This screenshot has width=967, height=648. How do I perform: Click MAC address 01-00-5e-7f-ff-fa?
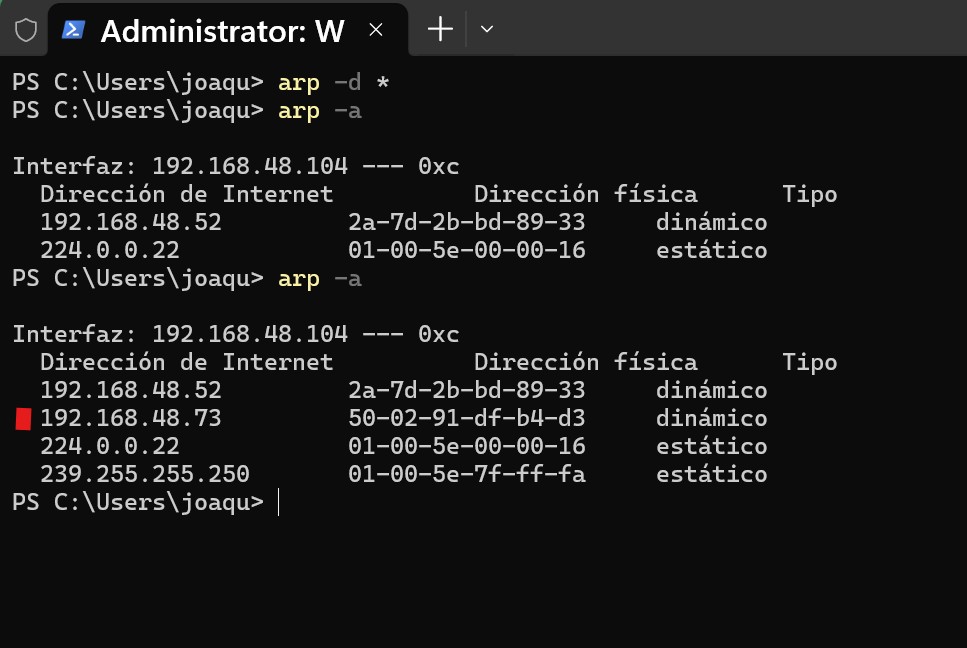coord(466,474)
